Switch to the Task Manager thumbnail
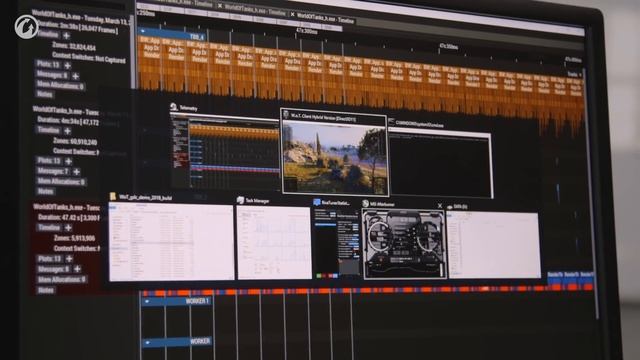640x360 pixels. point(274,243)
